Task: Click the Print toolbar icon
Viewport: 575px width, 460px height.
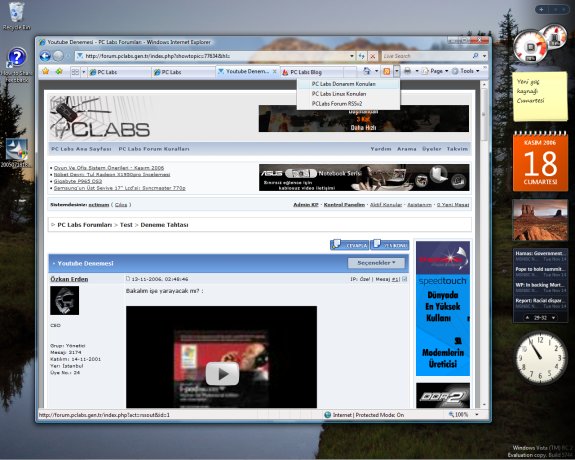Action: (x=407, y=71)
